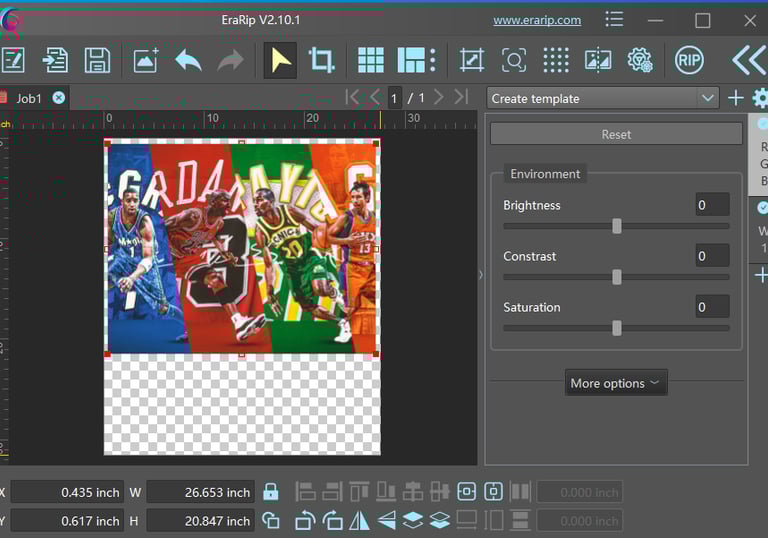Click the Save floppy disk icon
The height and width of the screenshot is (538, 768).
point(97,60)
